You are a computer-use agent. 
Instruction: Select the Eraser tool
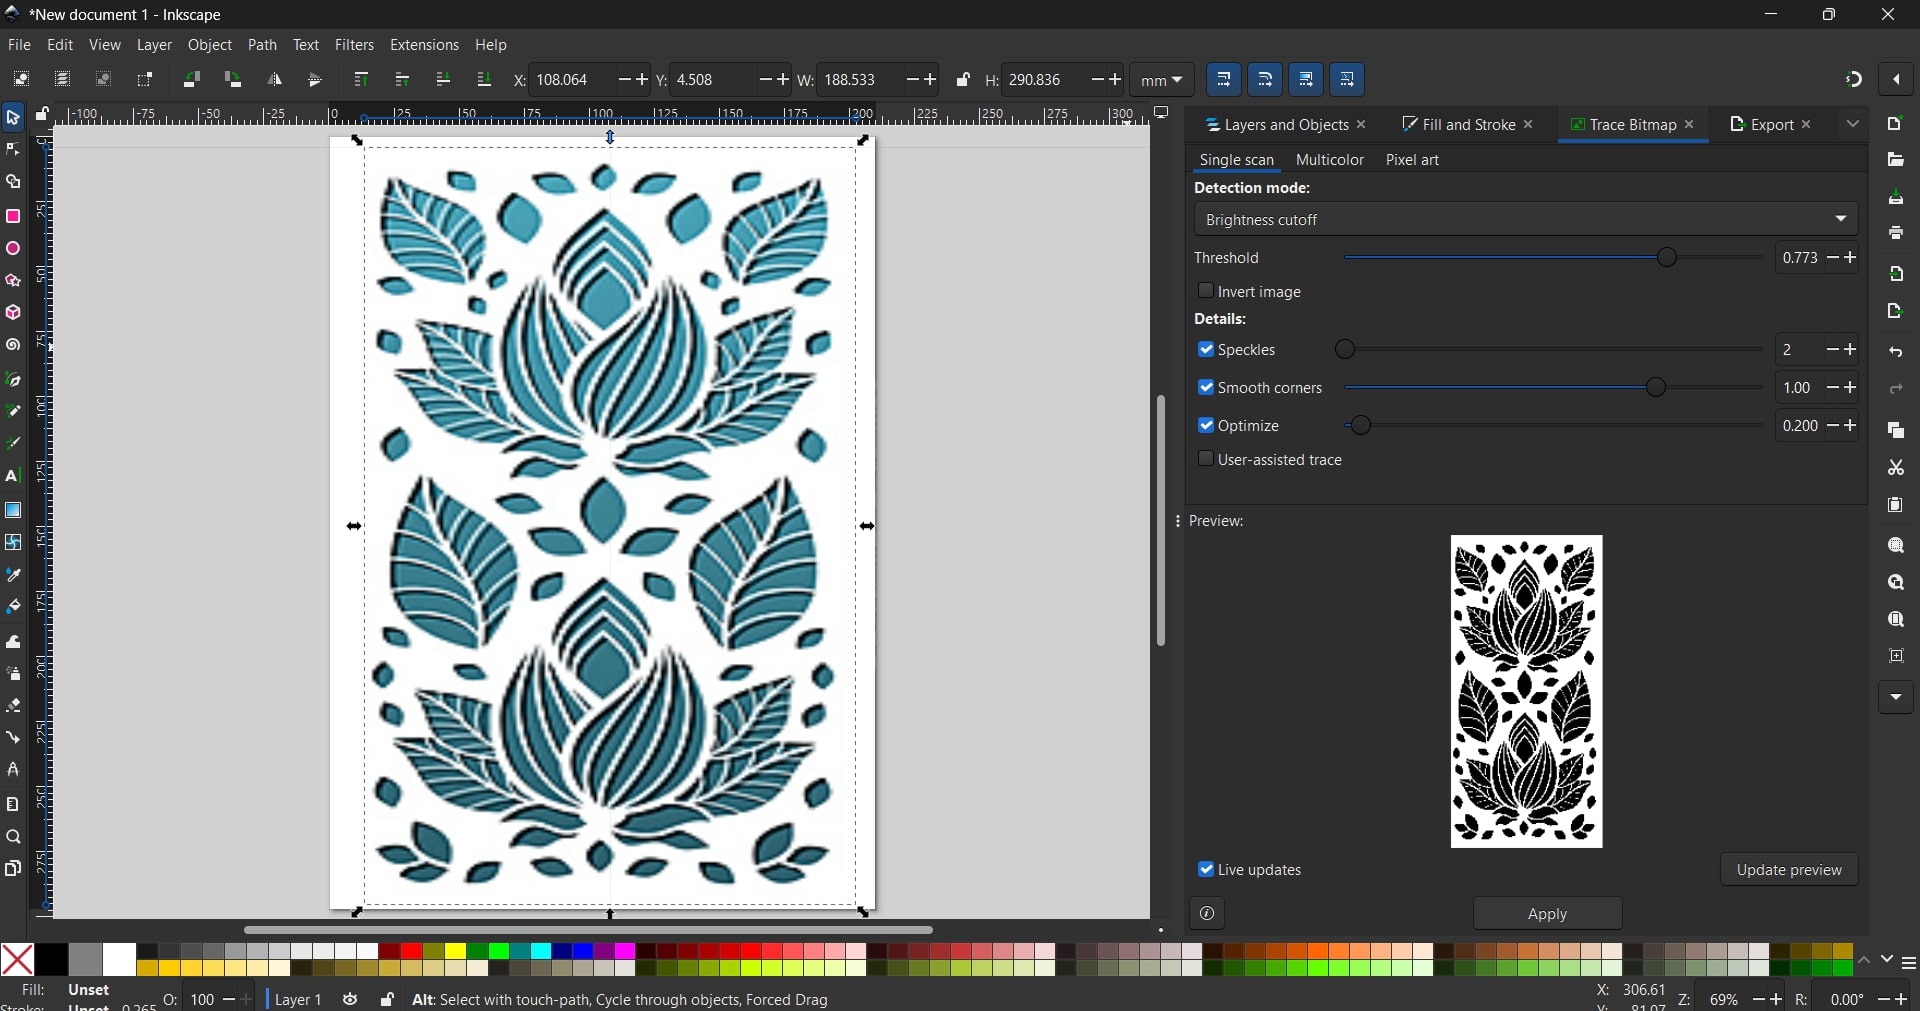pos(13,706)
